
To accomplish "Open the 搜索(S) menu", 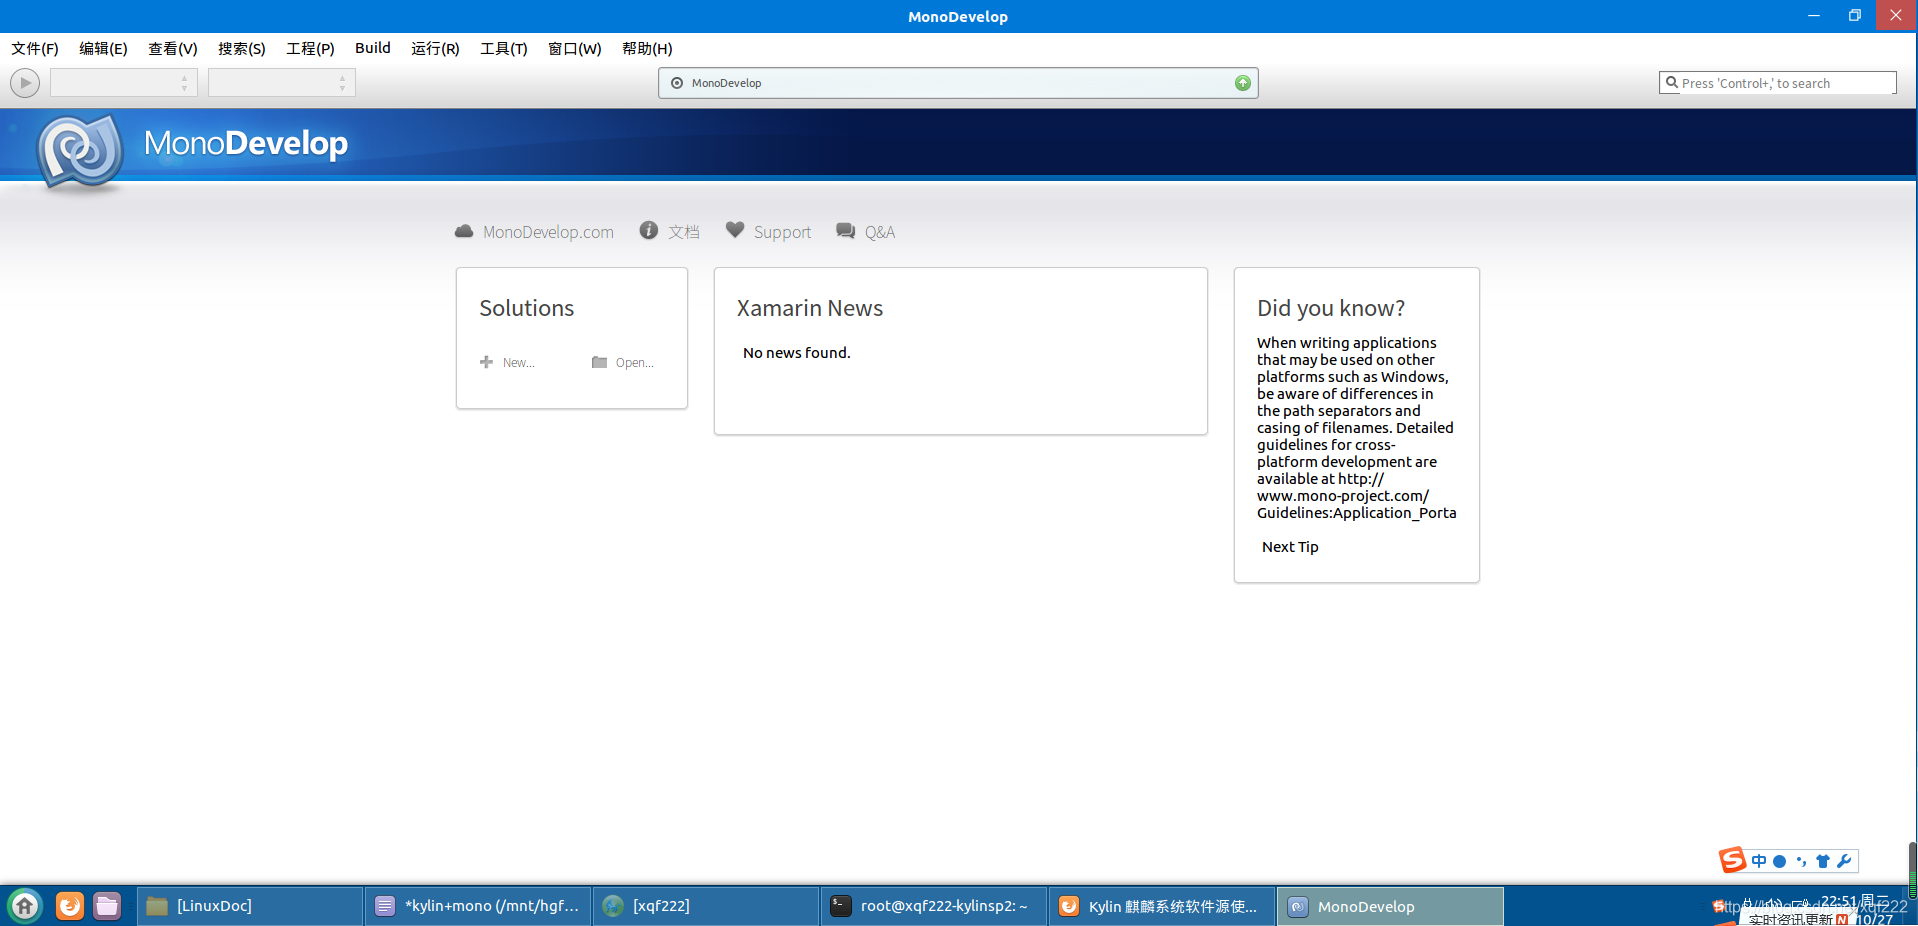I will pyautogui.click(x=241, y=49).
